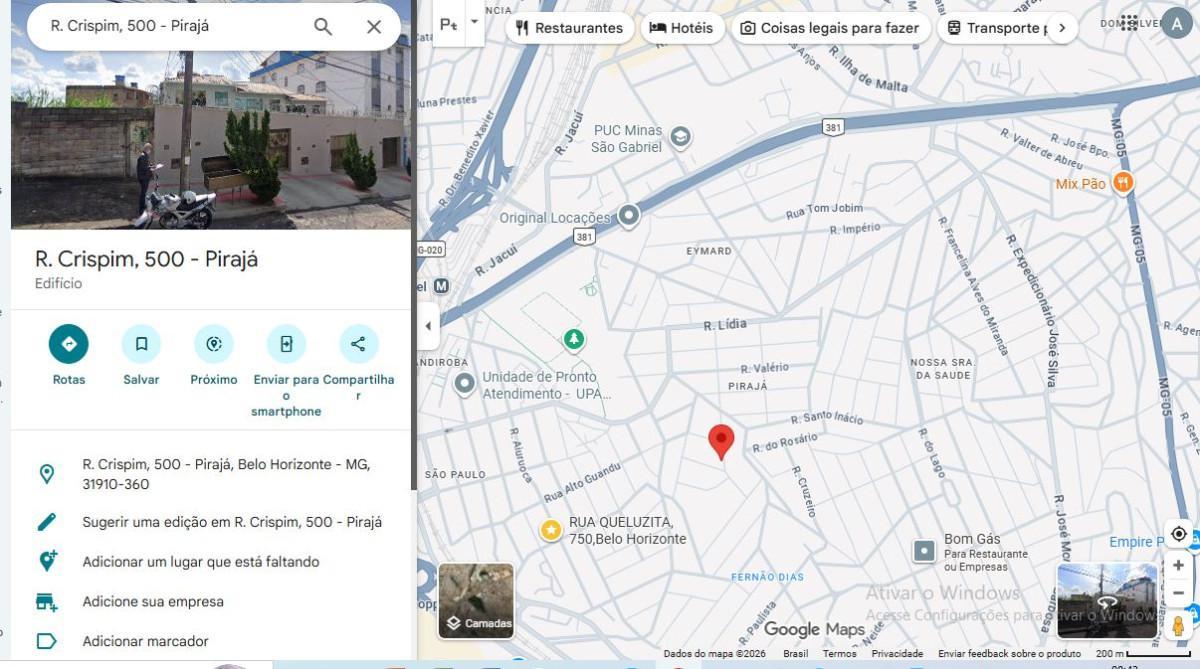Search nearby using the Próximo icon
Screen dimensions: 1200x669
(x=214, y=344)
